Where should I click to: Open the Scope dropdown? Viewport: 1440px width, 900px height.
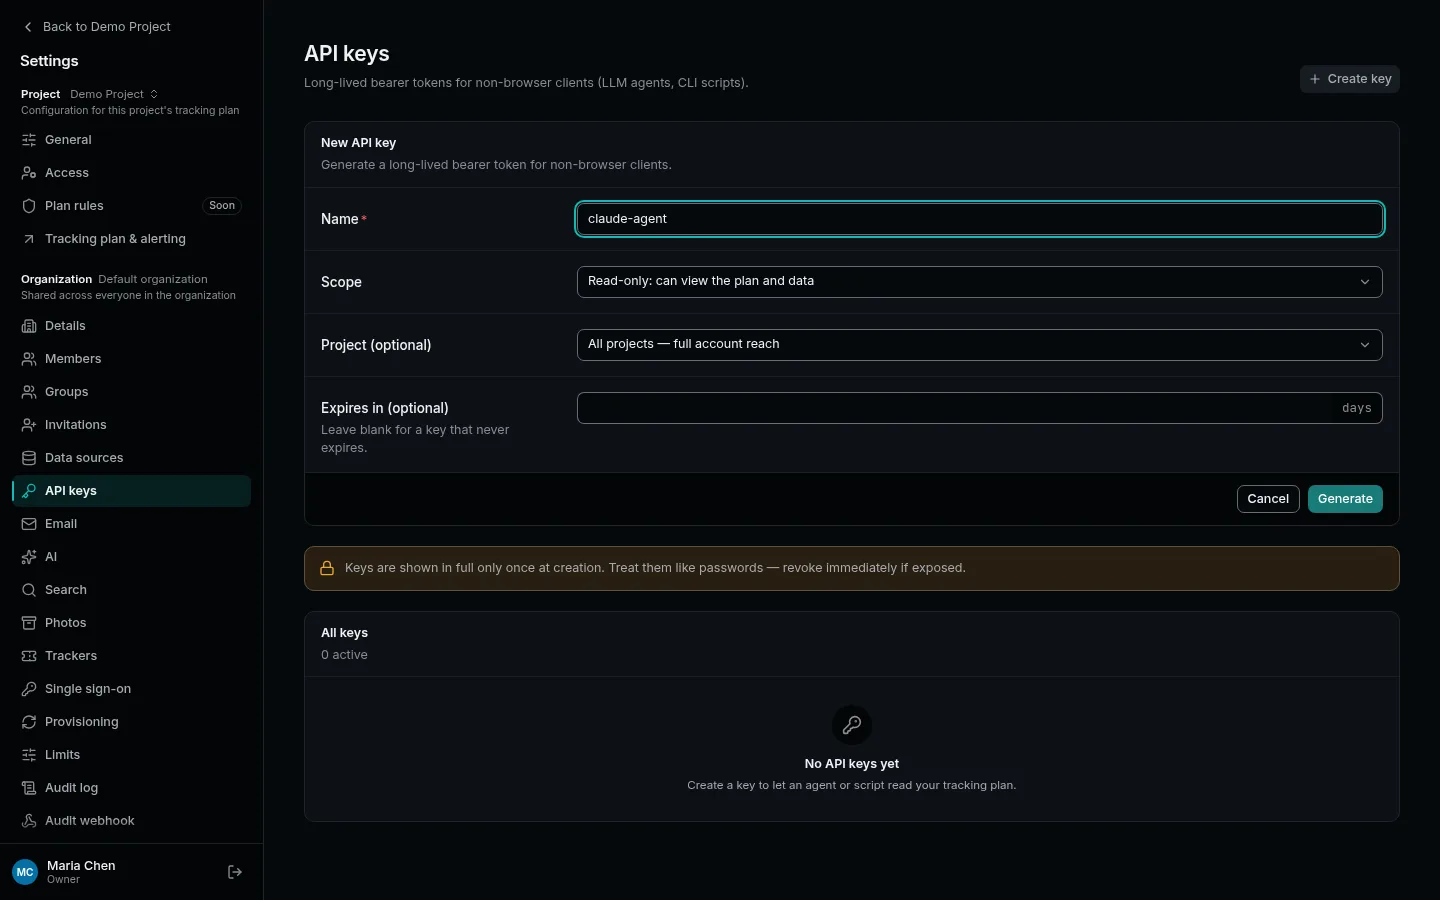(980, 282)
